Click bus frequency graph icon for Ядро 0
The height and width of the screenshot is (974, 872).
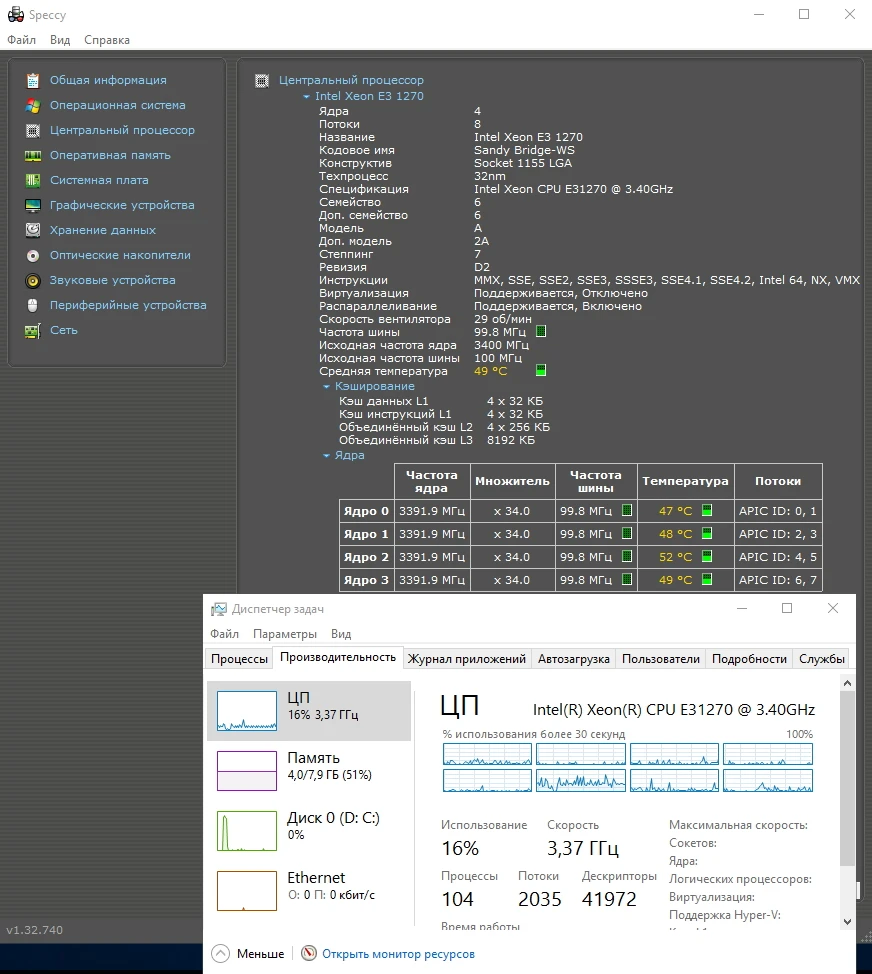coord(627,511)
